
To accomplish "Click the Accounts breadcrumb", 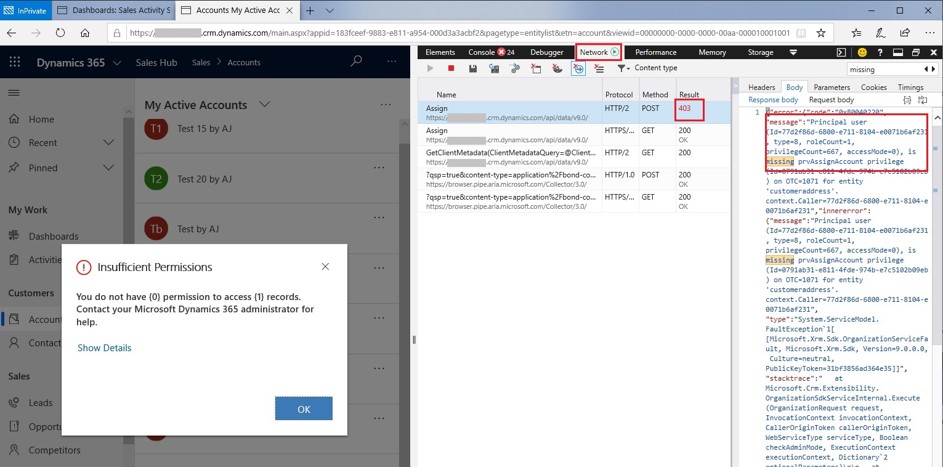I will pos(244,63).
